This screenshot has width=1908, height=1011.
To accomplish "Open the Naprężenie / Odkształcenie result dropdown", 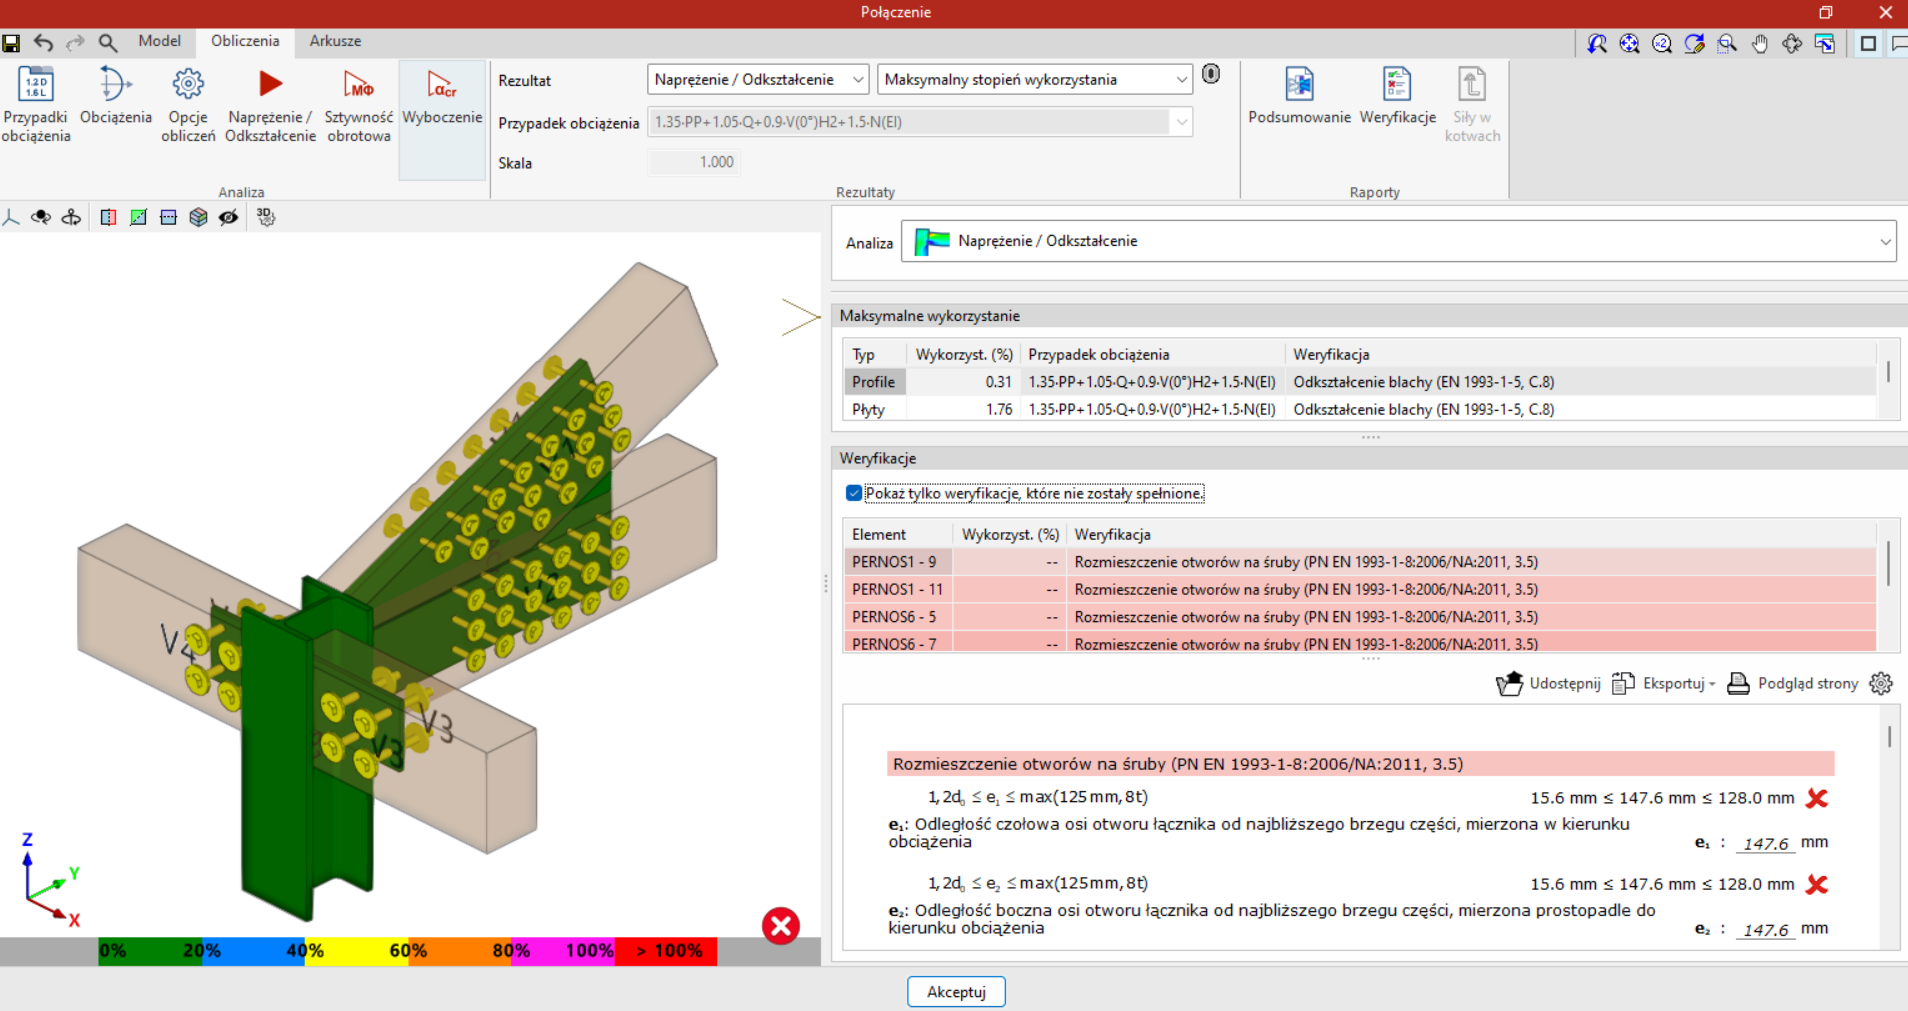I will (x=758, y=80).
